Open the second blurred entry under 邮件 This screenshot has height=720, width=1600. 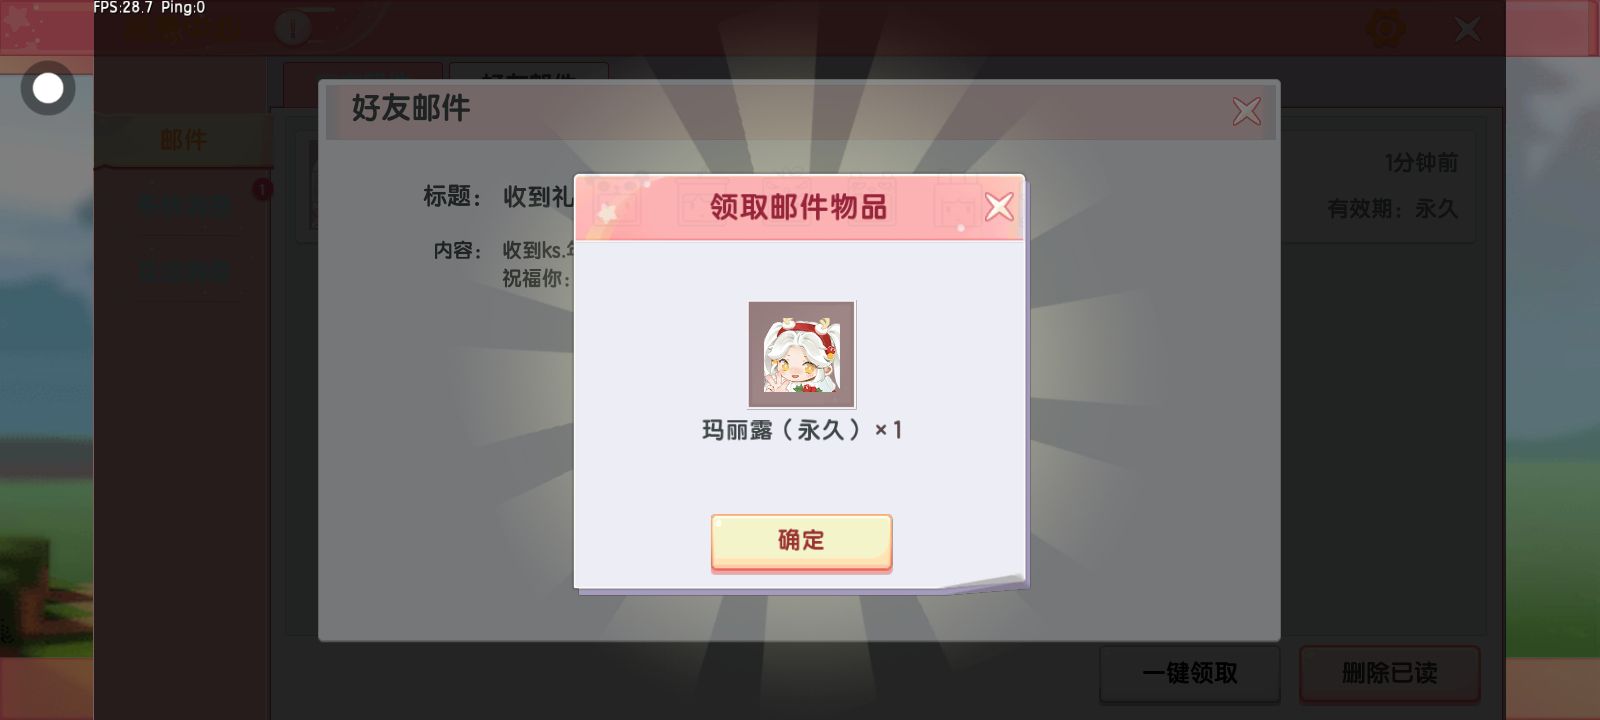(184, 271)
